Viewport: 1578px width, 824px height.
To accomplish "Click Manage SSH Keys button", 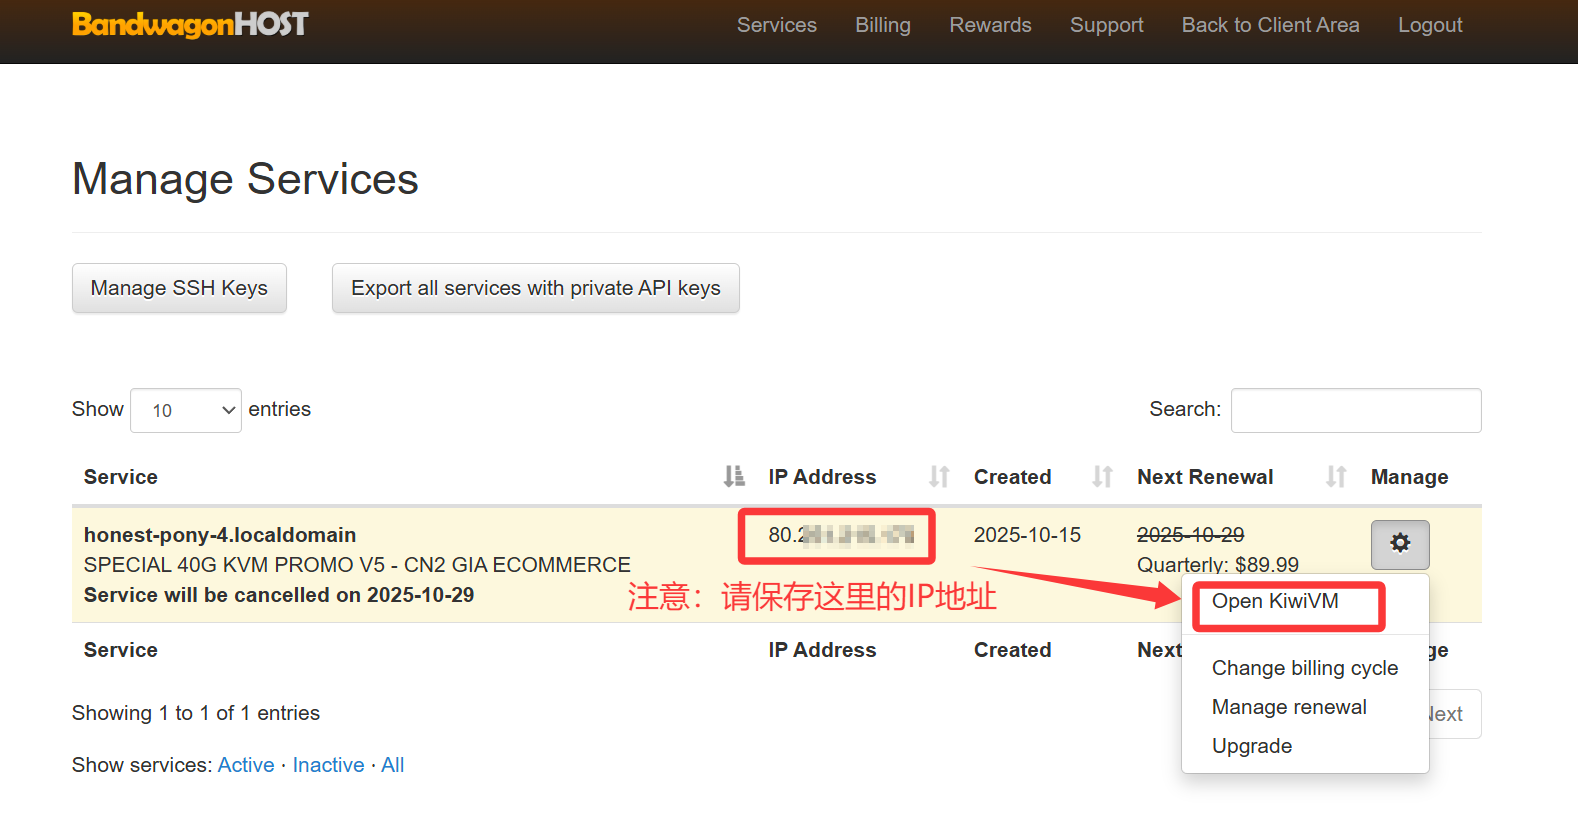I will click(179, 288).
